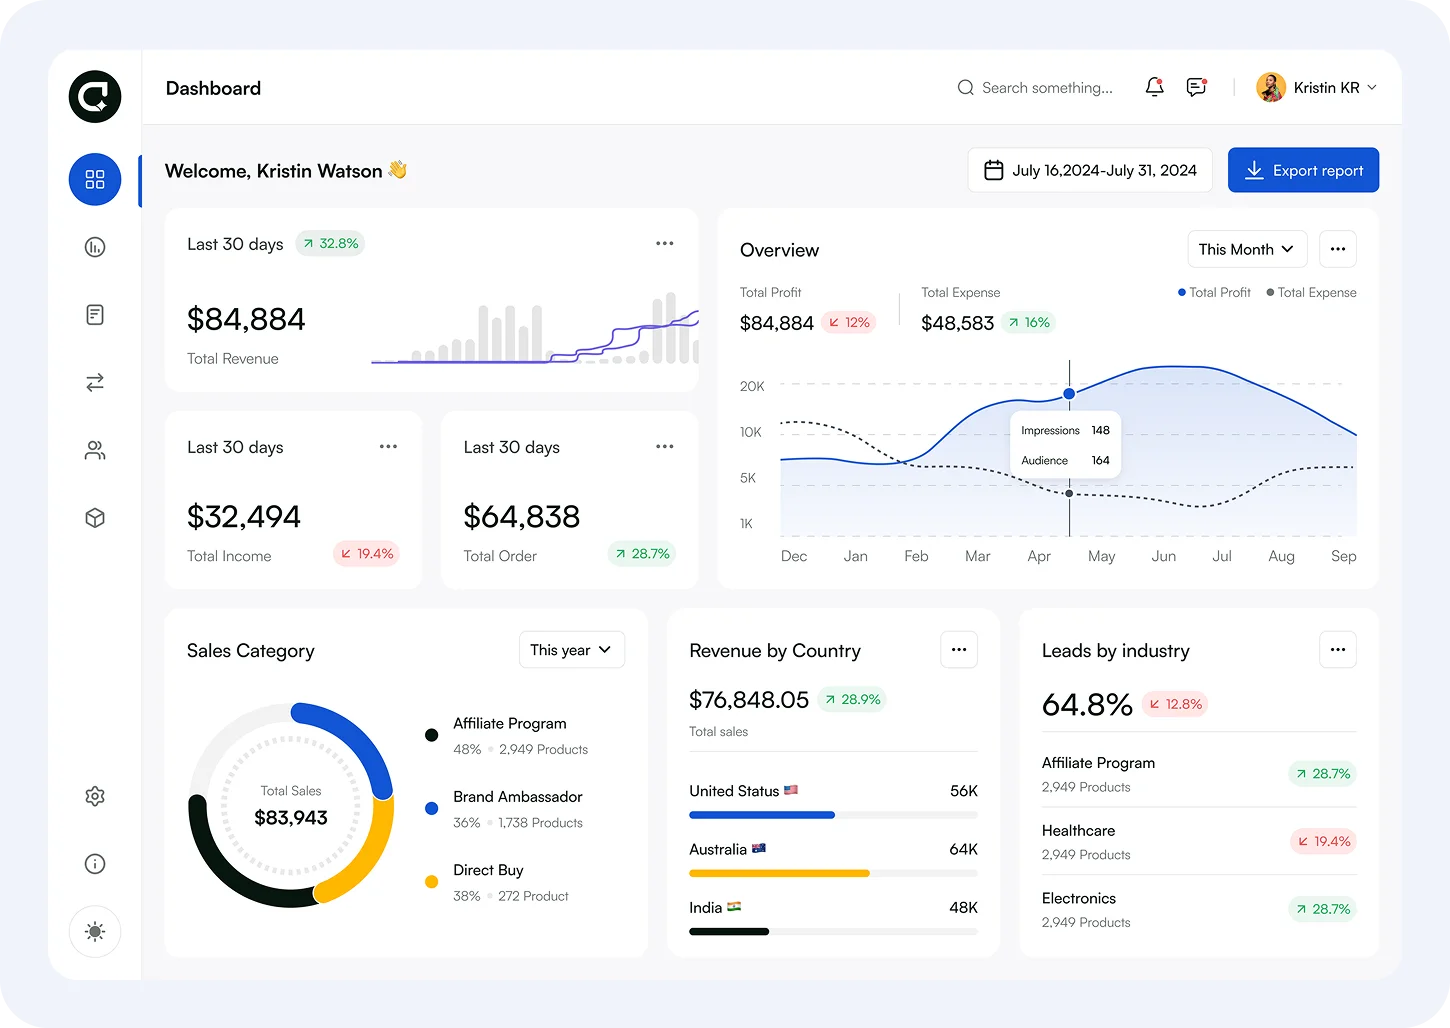Expand the Kristin KR profile menu

pos(1317,88)
